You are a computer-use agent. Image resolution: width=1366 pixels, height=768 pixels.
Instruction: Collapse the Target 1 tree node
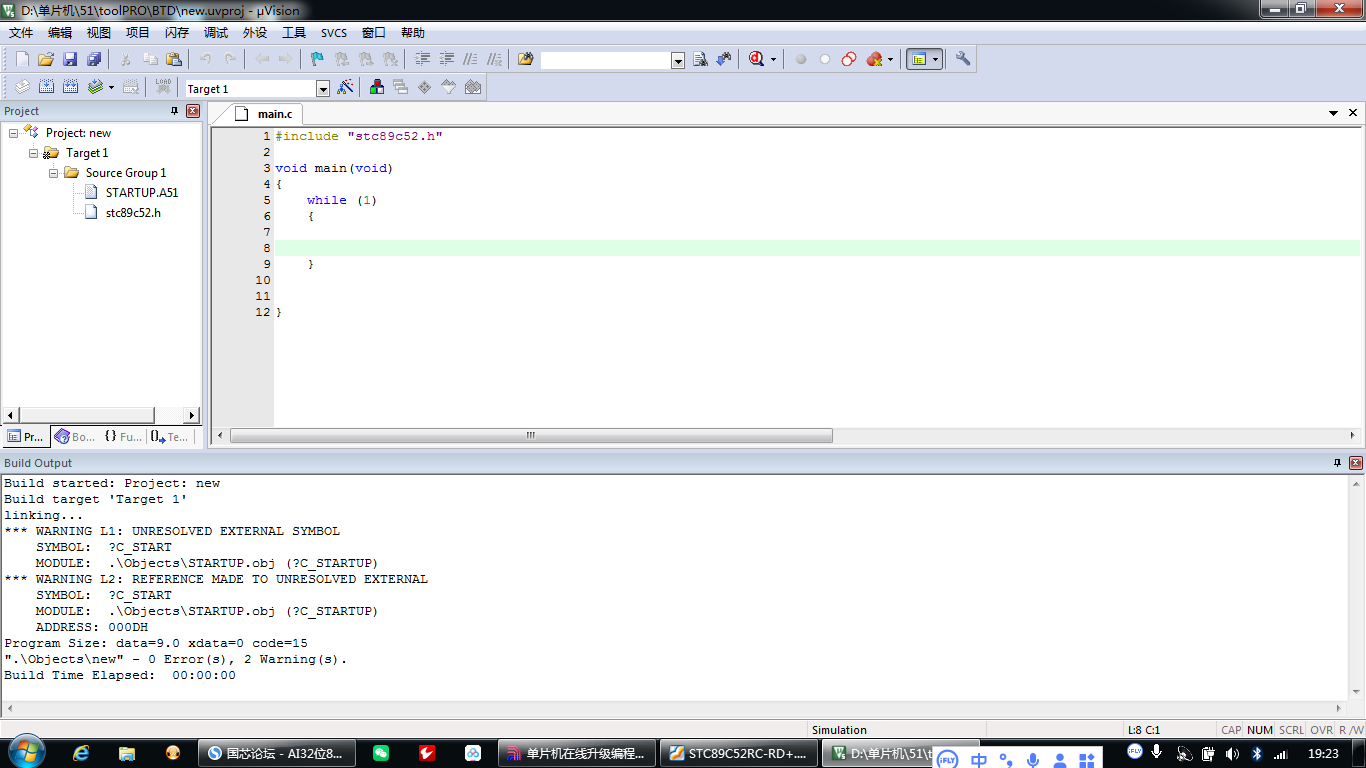[34, 153]
